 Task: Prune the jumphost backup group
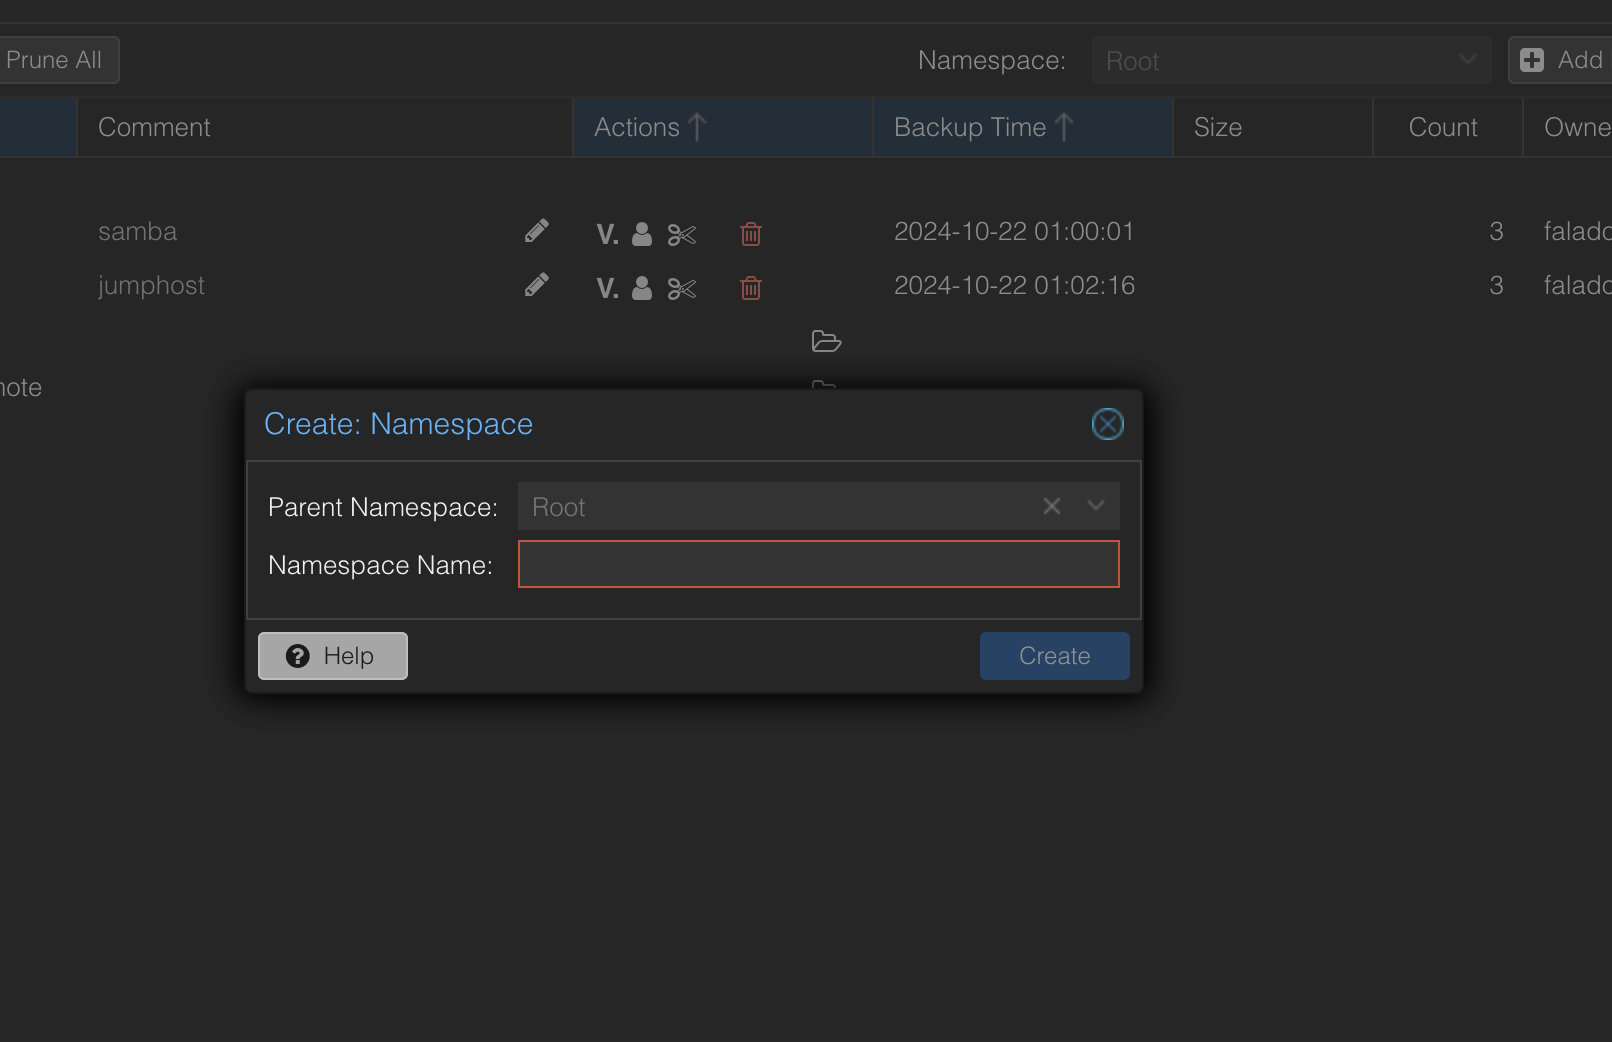tap(681, 289)
